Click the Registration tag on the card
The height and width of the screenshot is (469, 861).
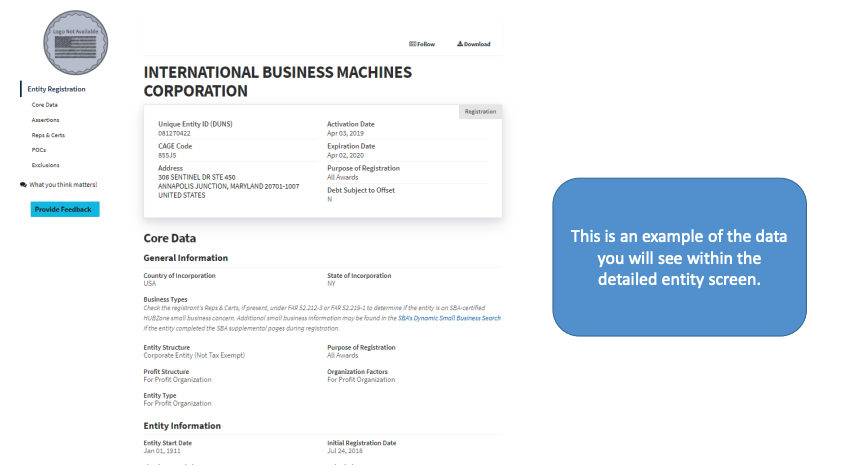point(480,111)
